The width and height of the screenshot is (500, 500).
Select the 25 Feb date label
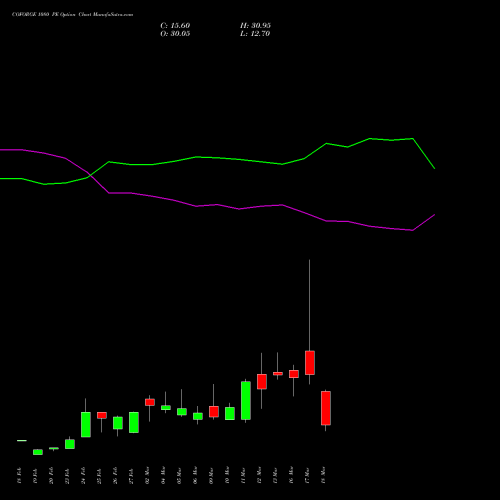99,476
